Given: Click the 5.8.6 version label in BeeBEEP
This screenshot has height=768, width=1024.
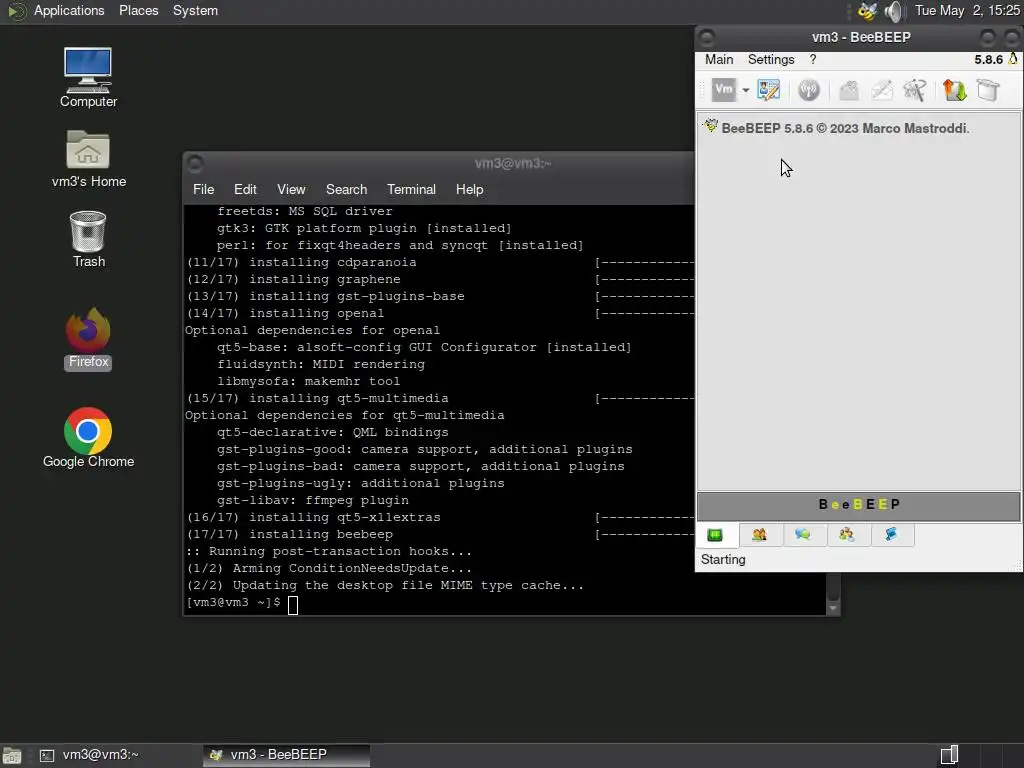Looking at the screenshot, I should (988, 59).
